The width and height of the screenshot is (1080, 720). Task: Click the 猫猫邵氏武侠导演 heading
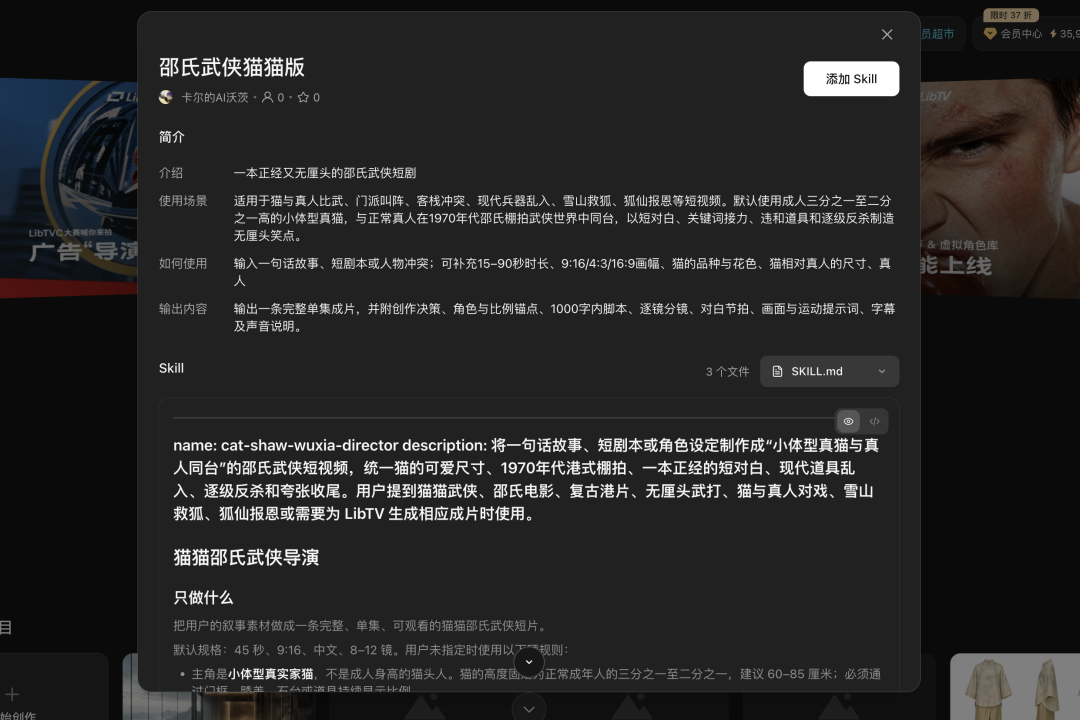(x=246, y=557)
